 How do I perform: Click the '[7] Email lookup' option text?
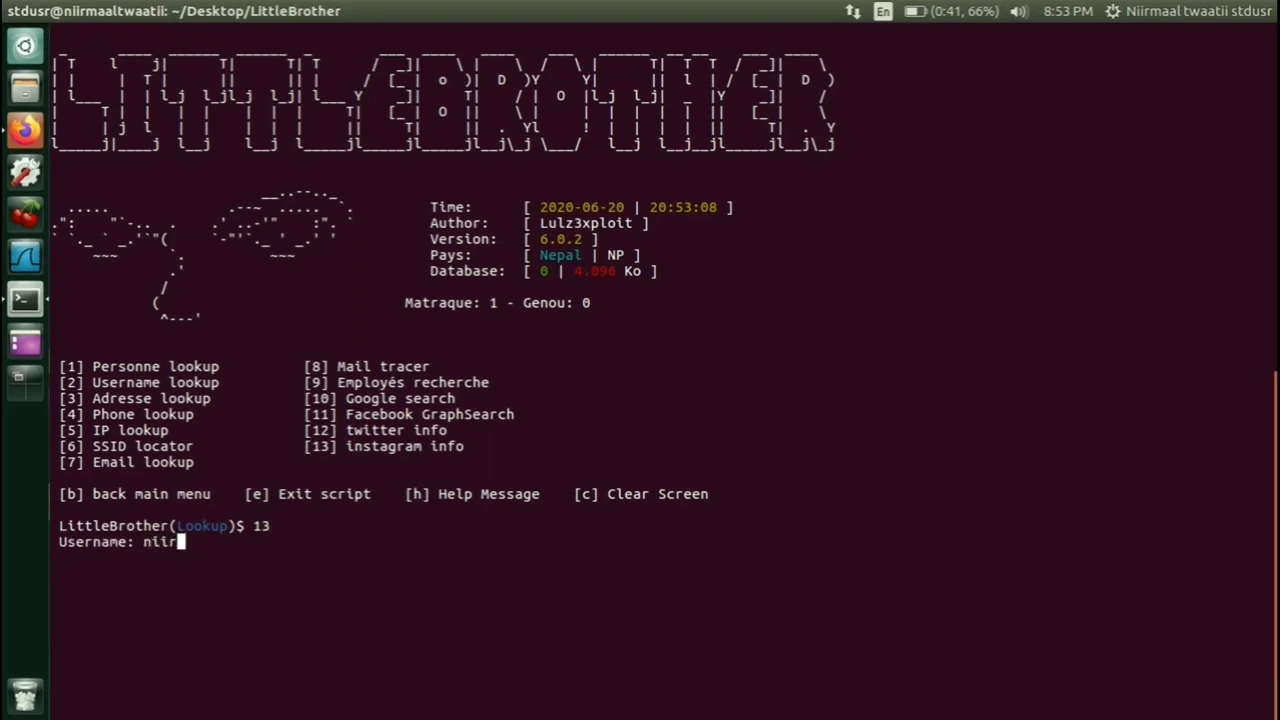pyautogui.click(x=126, y=463)
